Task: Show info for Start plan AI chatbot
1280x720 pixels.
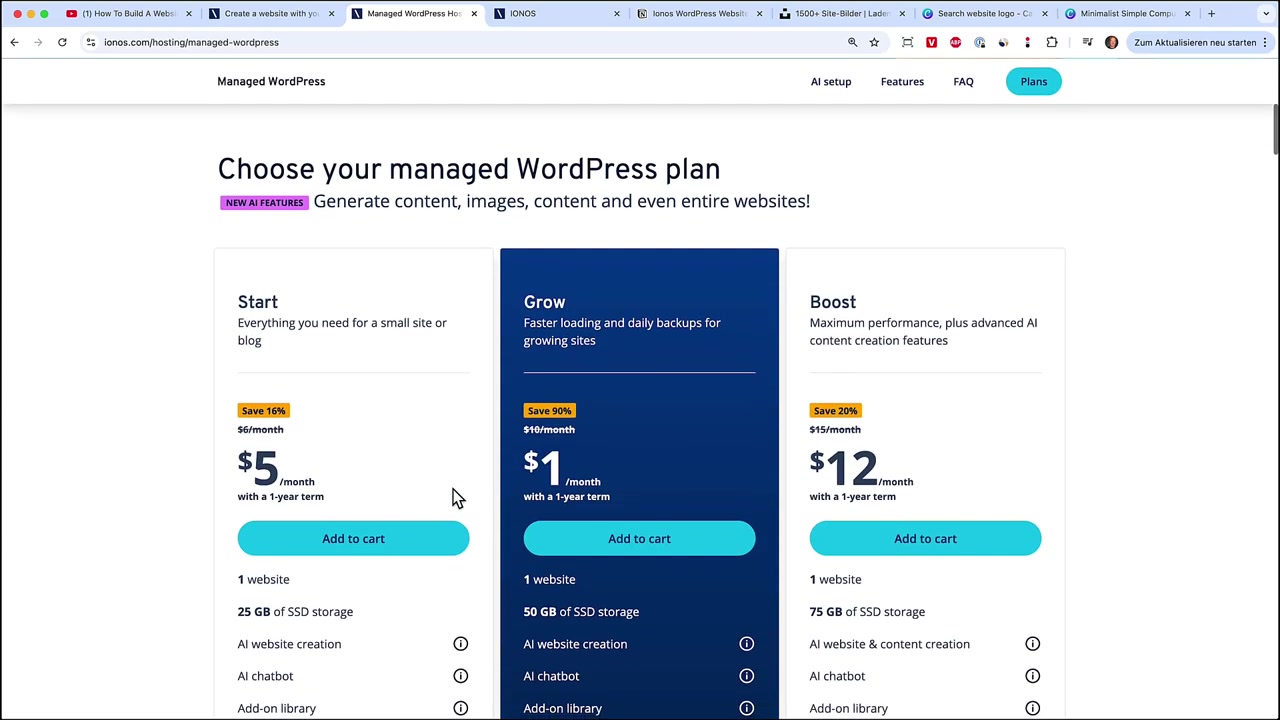Action: click(460, 676)
